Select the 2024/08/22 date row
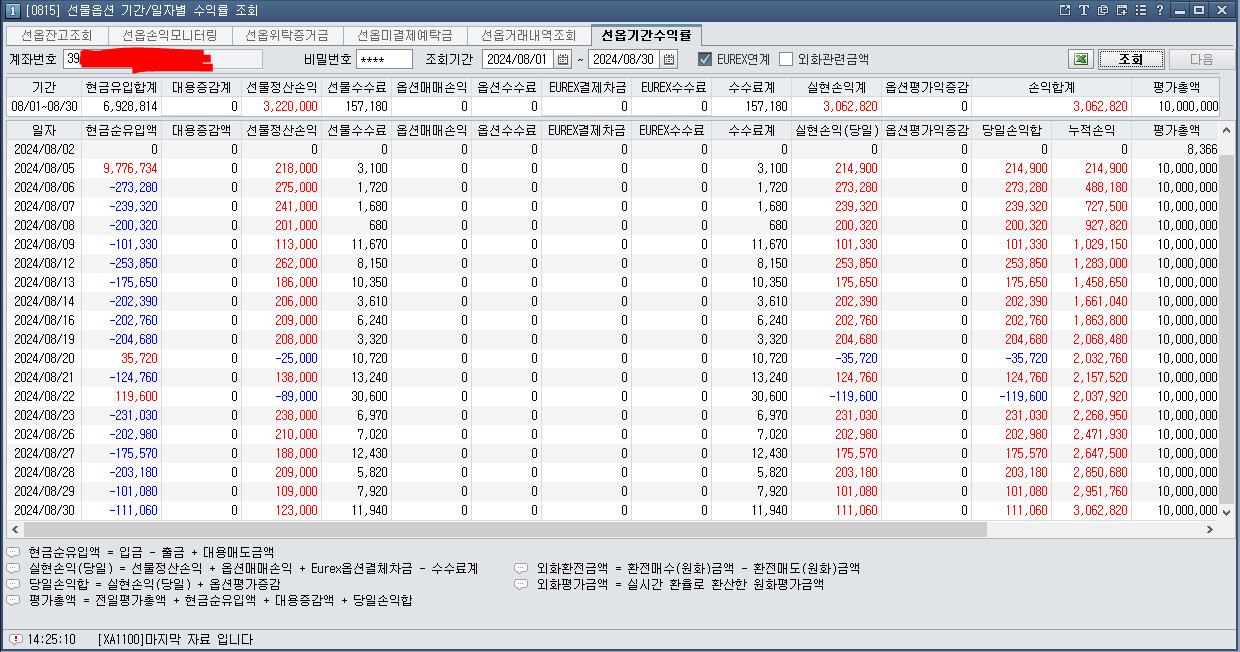1240x652 pixels. click(x=613, y=396)
